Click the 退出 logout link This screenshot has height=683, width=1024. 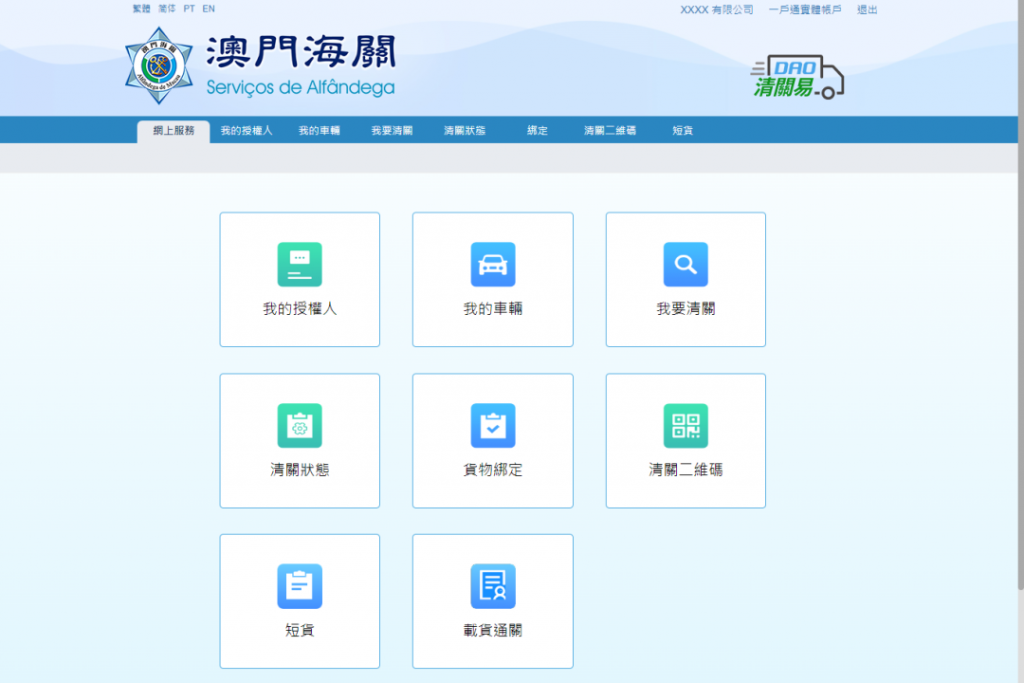click(x=867, y=10)
